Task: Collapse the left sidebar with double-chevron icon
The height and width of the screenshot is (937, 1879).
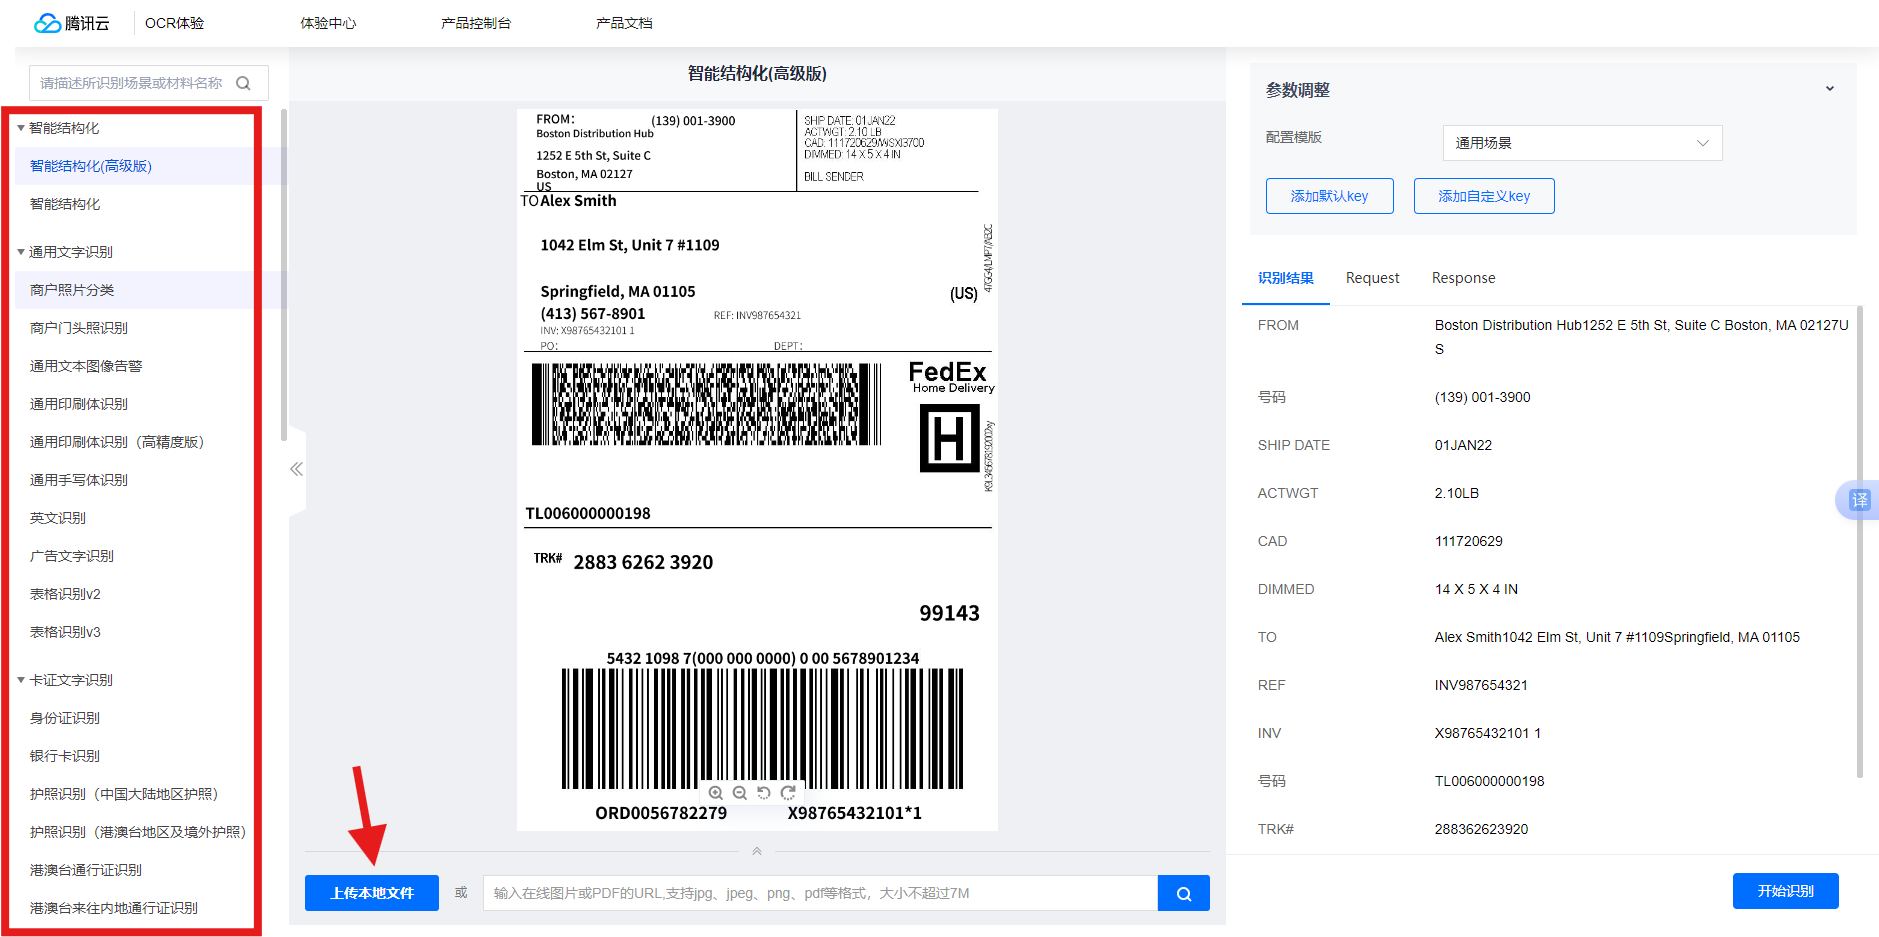Action: coord(296,469)
